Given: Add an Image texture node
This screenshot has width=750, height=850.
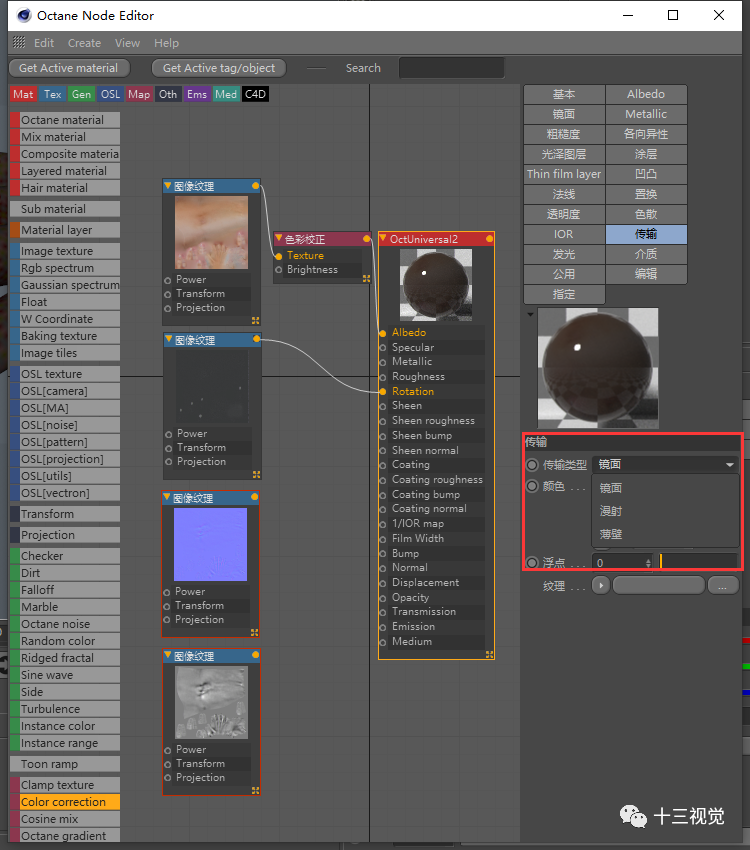Looking at the screenshot, I should pos(65,251).
